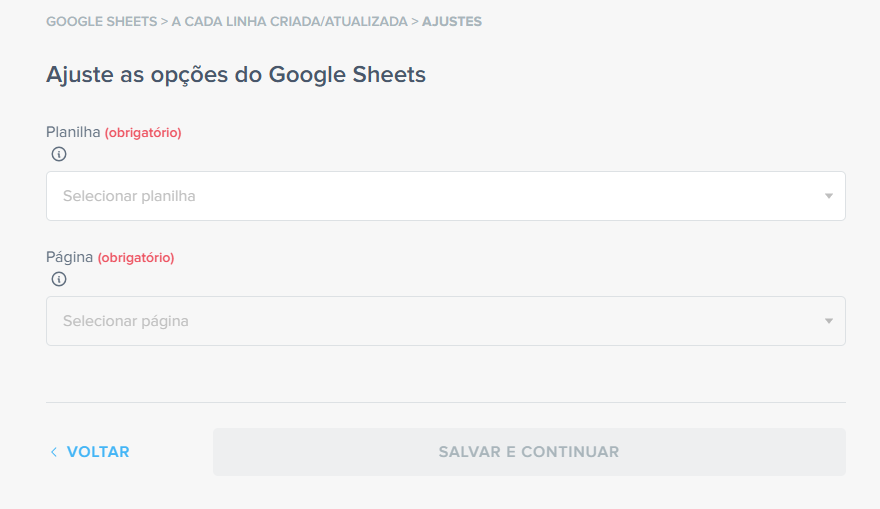Image resolution: width=880 pixels, height=509 pixels.
Task: Expand the Planilha dropdown arrow
Action: tap(828, 196)
